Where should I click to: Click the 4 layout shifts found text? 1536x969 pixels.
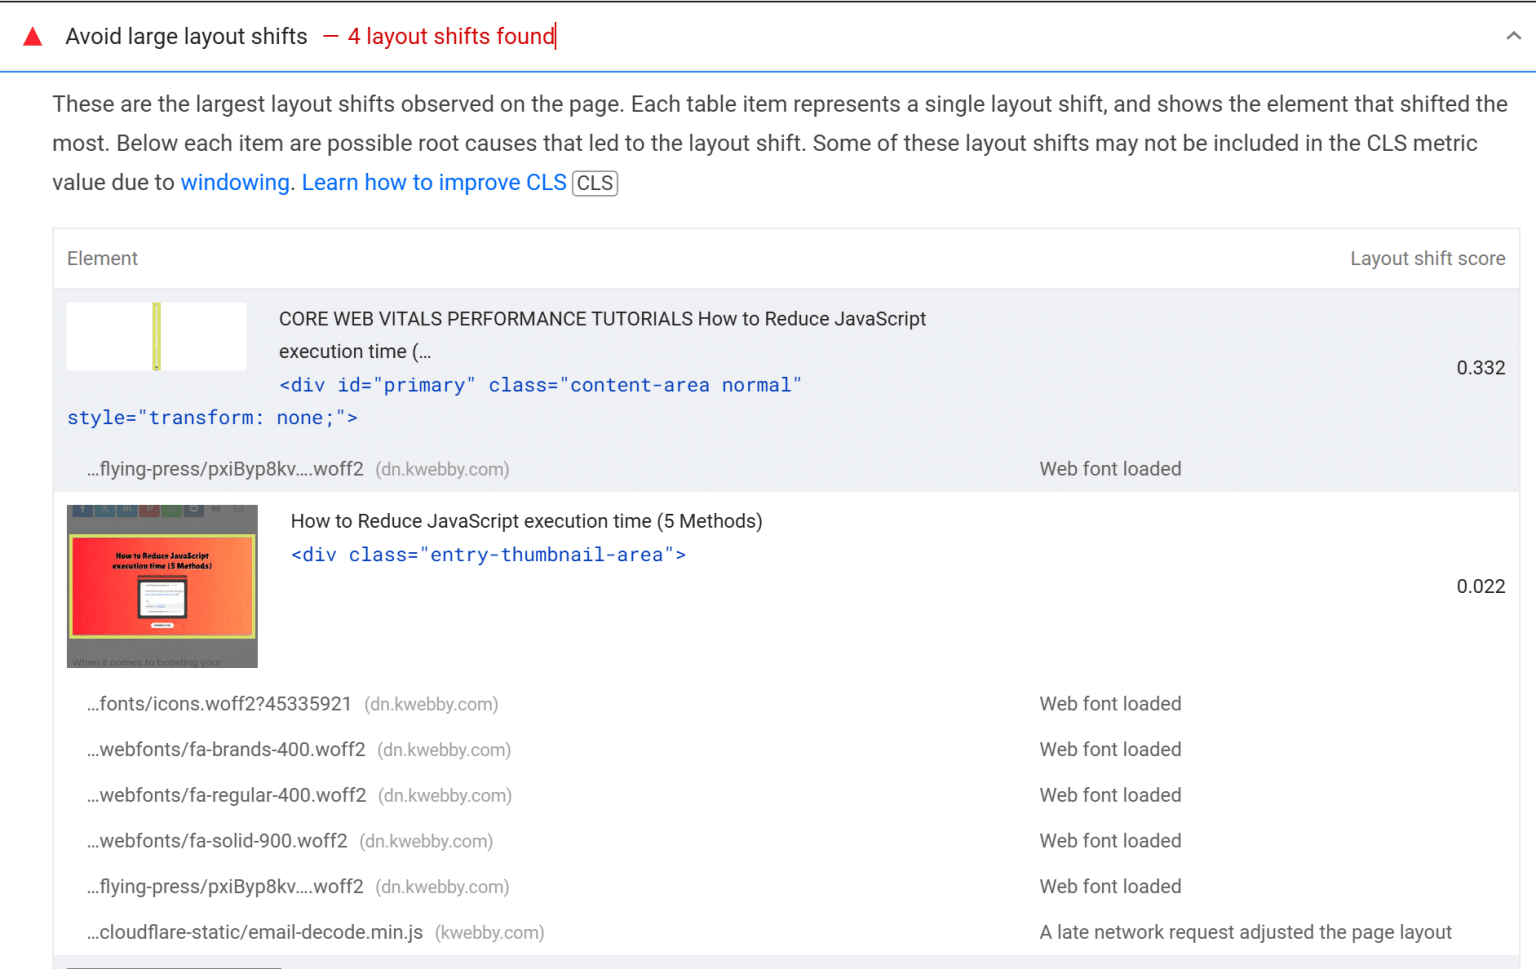click(x=451, y=37)
